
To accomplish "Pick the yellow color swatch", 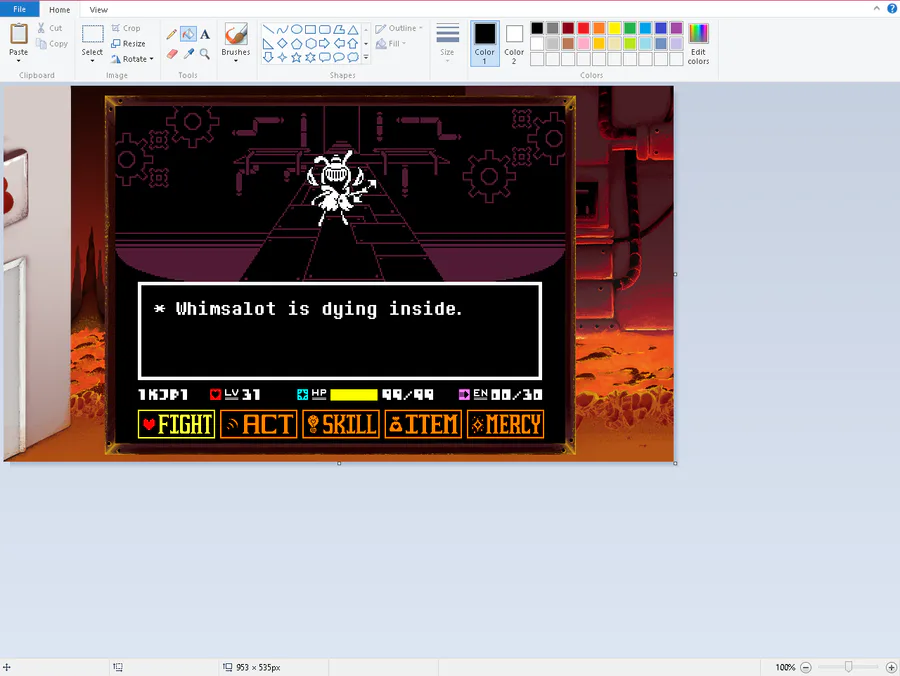I will [614, 28].
